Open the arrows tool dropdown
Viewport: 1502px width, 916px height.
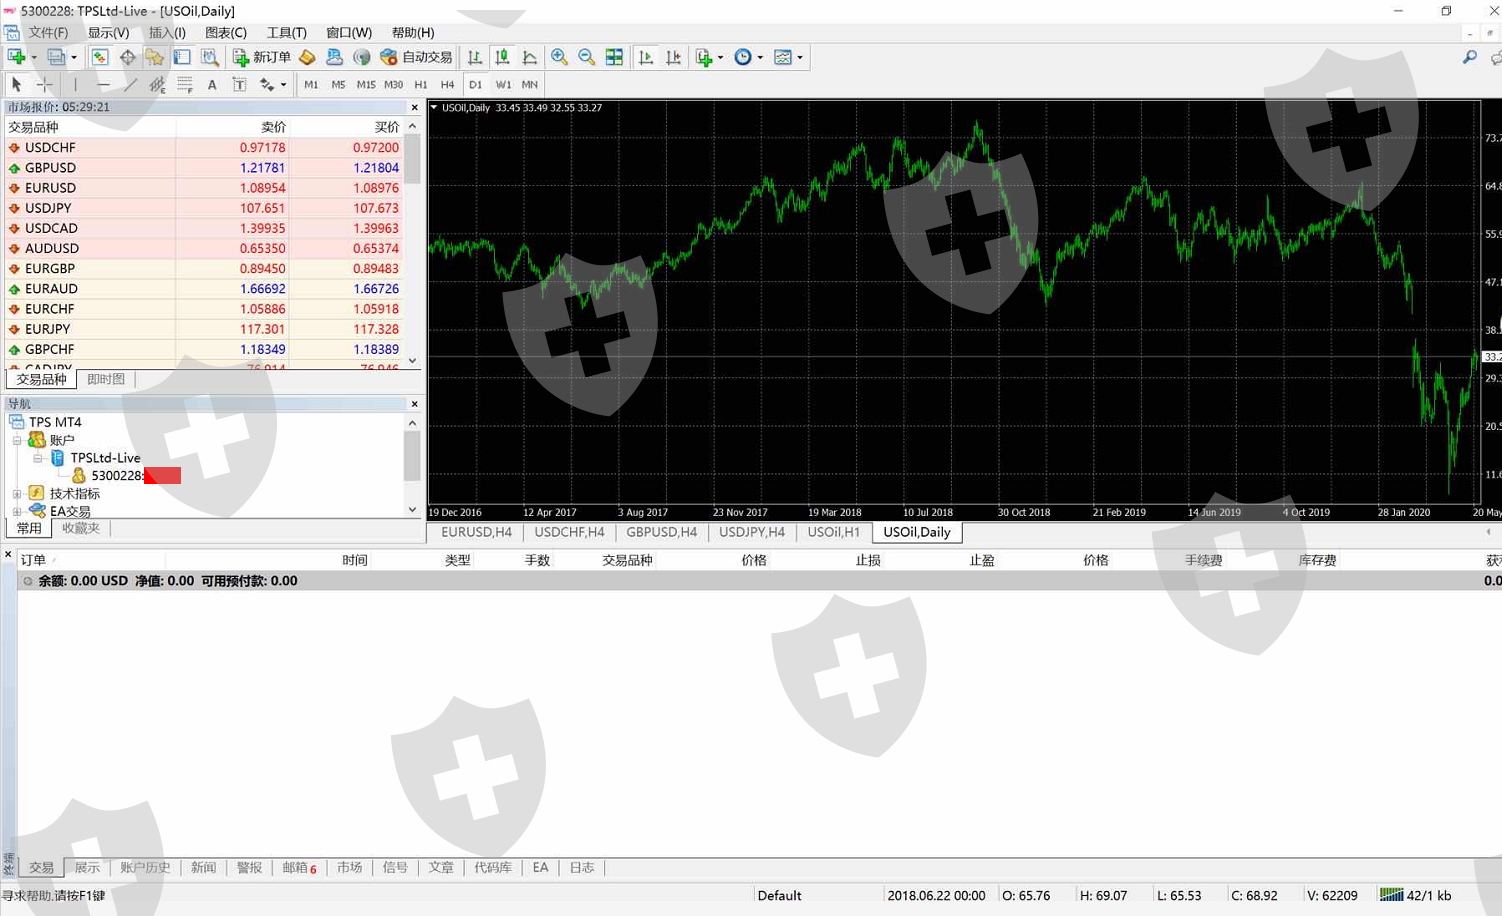284,85
